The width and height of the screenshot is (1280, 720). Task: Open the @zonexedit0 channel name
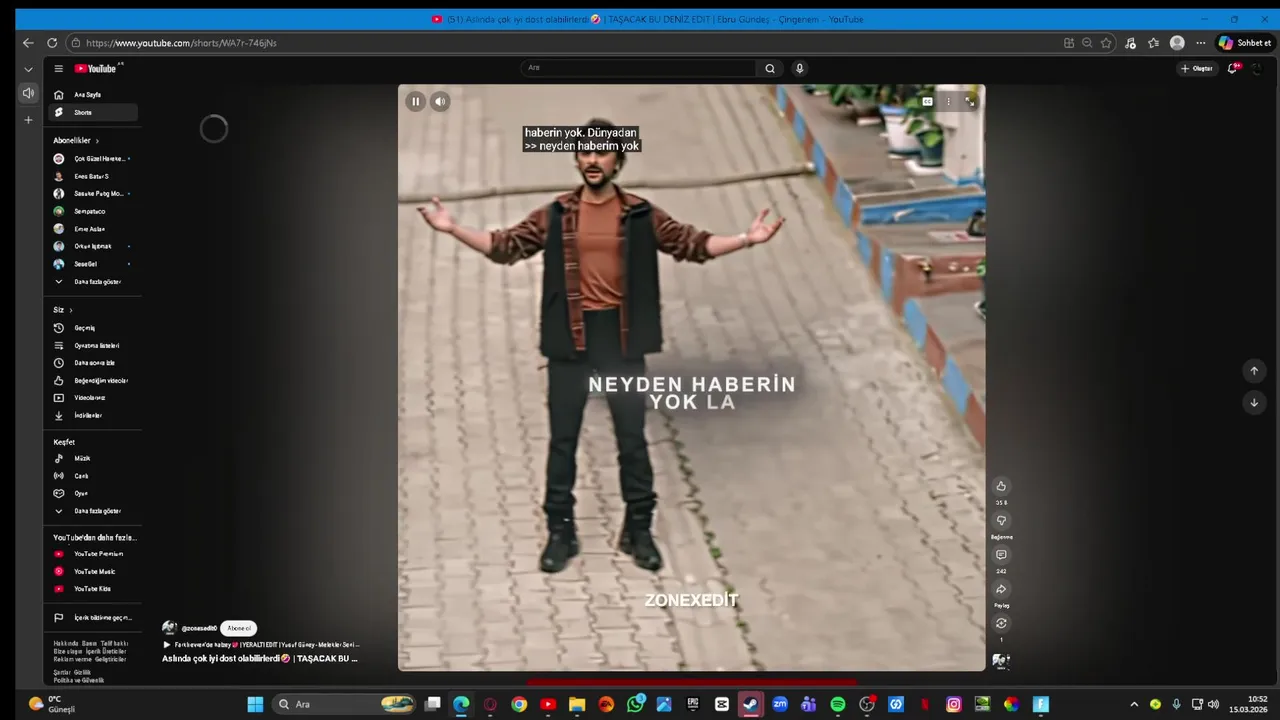click(199, 628)
